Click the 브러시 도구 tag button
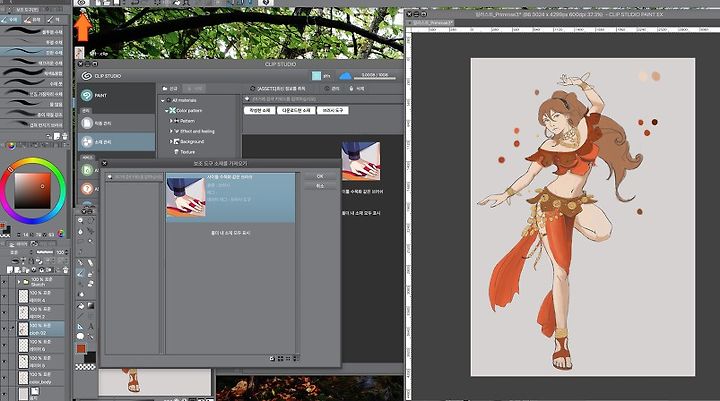This screenshot has width=720, height=401. tap(333, 110)
